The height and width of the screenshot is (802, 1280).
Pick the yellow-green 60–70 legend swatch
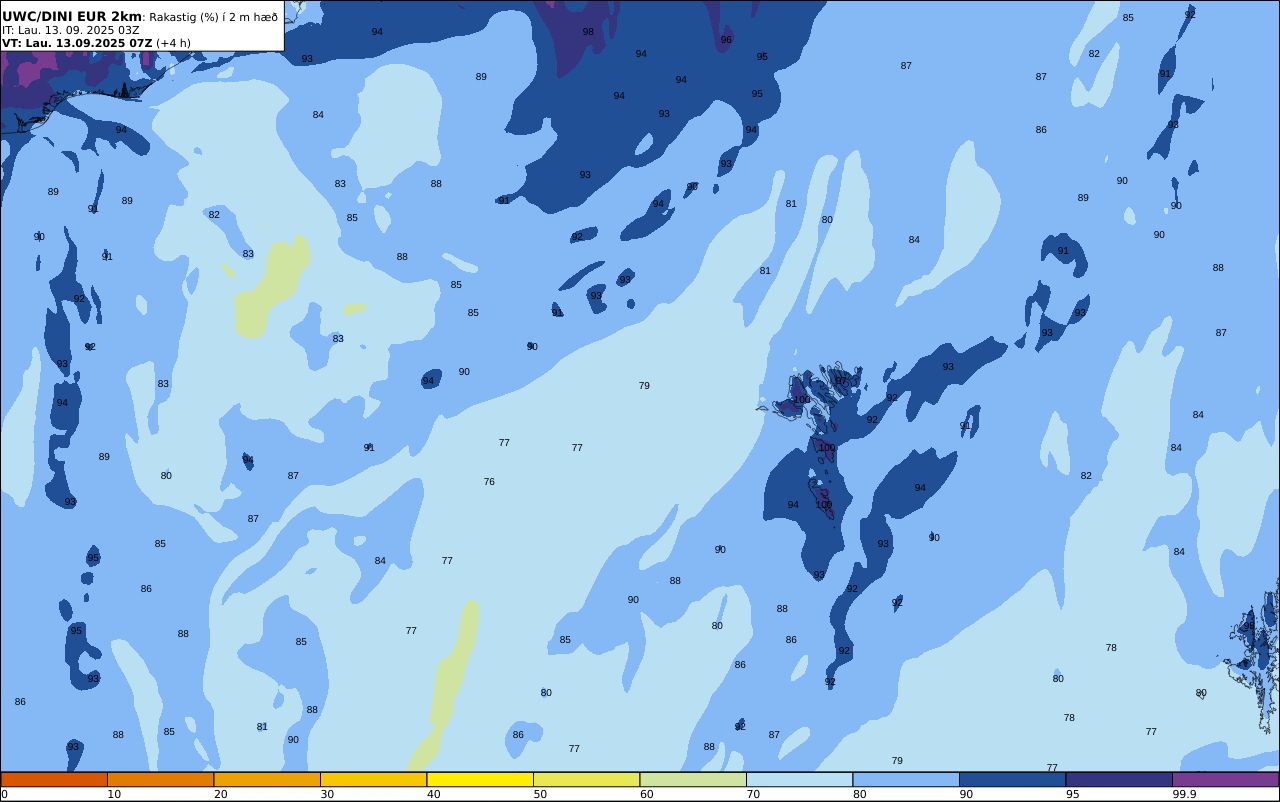[693, 779]
